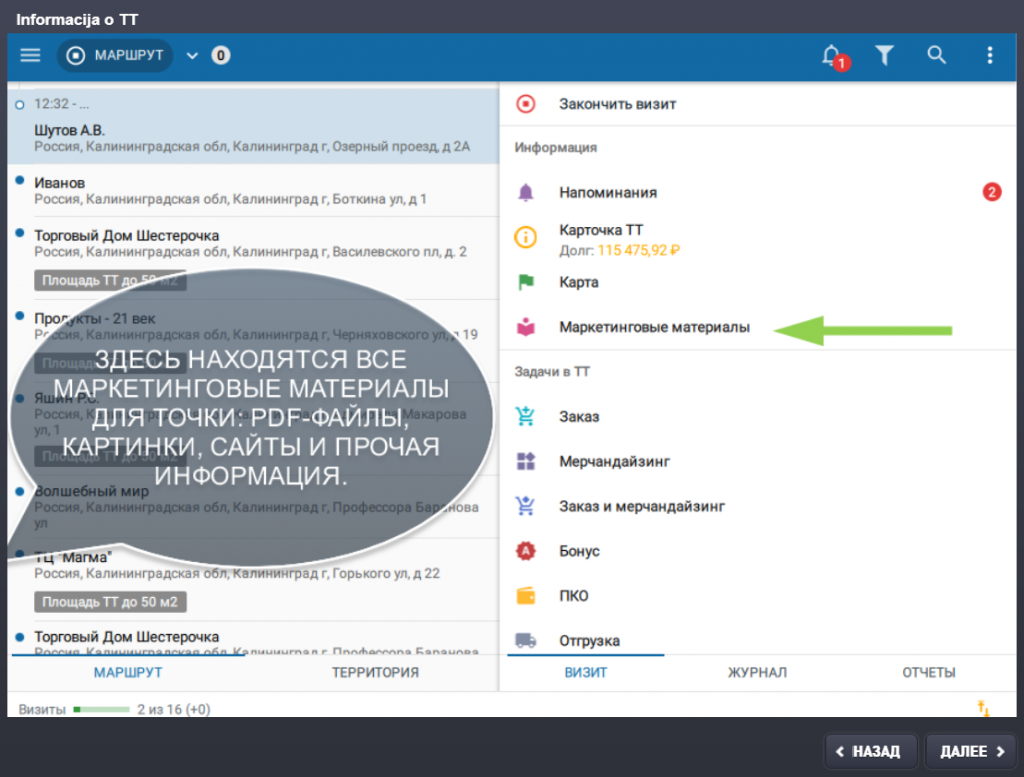Click the purple Напоминания bell icon

point(526,193)
